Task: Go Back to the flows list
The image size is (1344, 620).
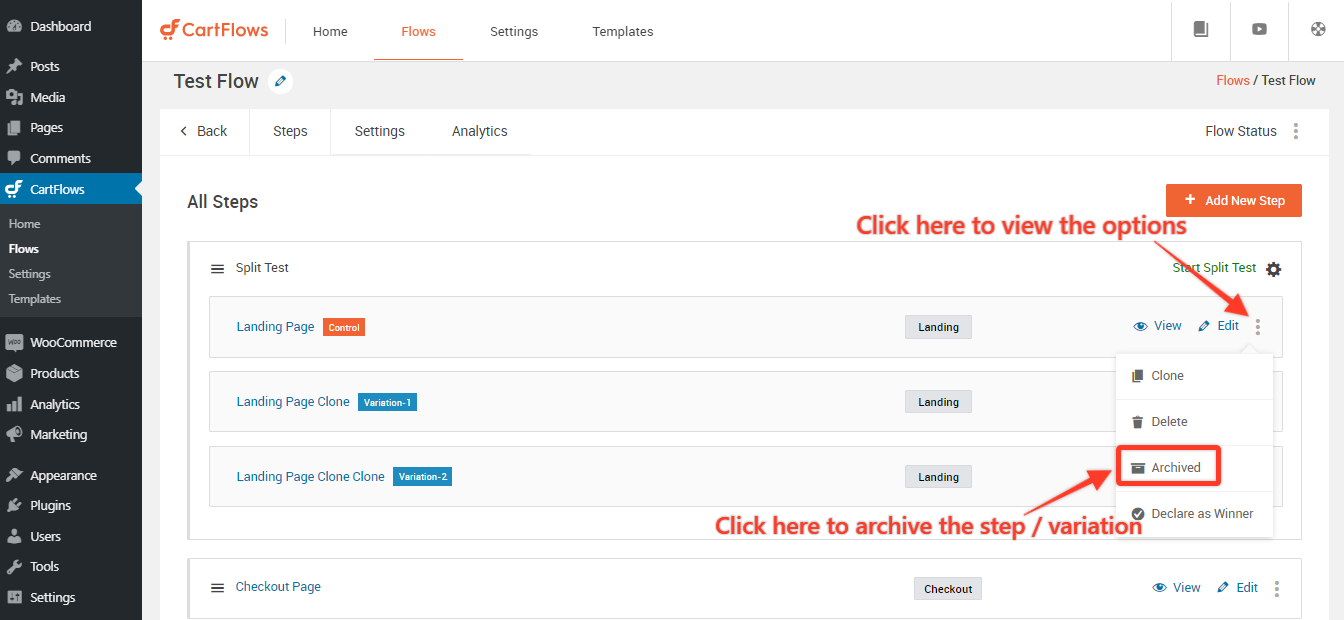Action: tap(204, 131)
